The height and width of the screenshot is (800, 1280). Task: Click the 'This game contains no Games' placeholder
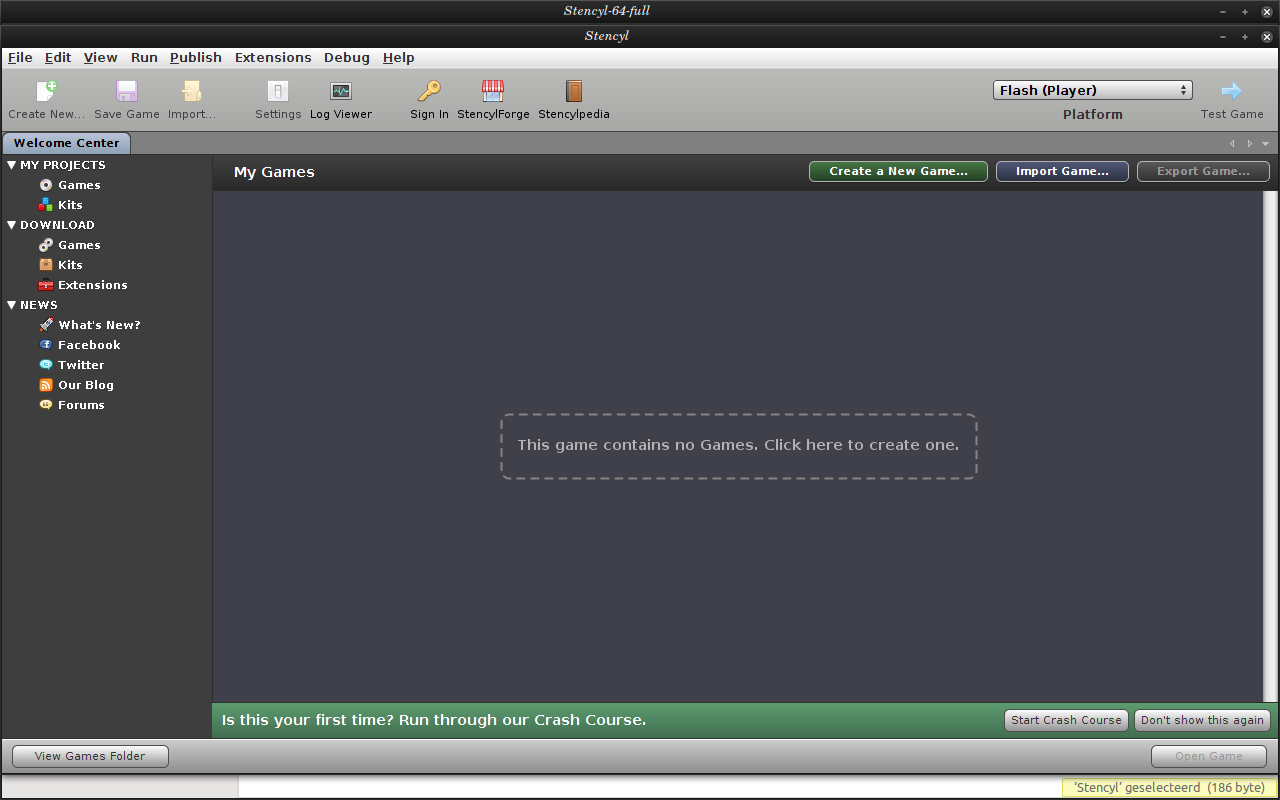(738, 446)
